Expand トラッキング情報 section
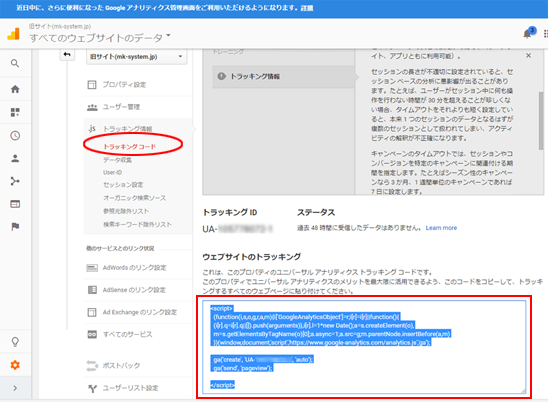Viewport: 548px width, 402px height. click(x=127, y=129)
